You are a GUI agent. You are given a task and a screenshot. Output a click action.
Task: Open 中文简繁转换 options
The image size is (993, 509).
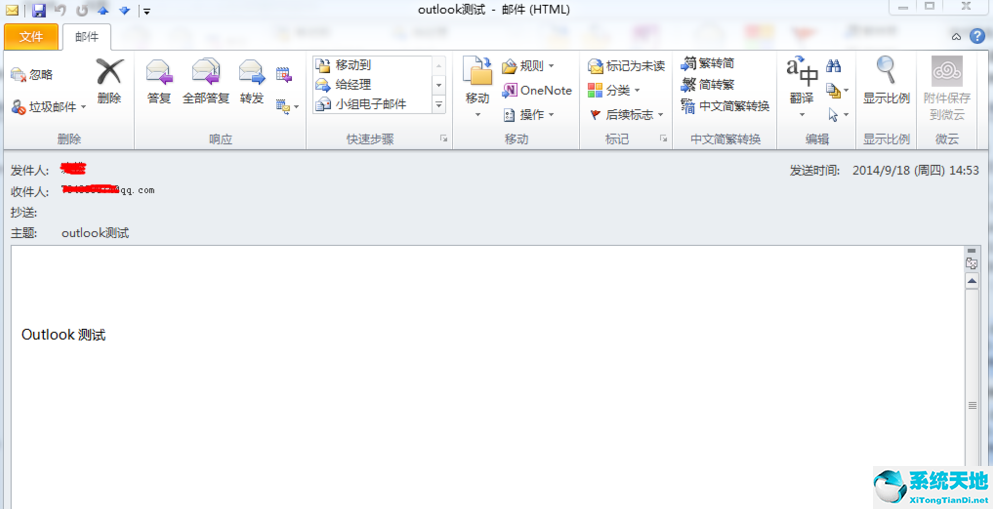pyautogui.click(x=725, y=106)
